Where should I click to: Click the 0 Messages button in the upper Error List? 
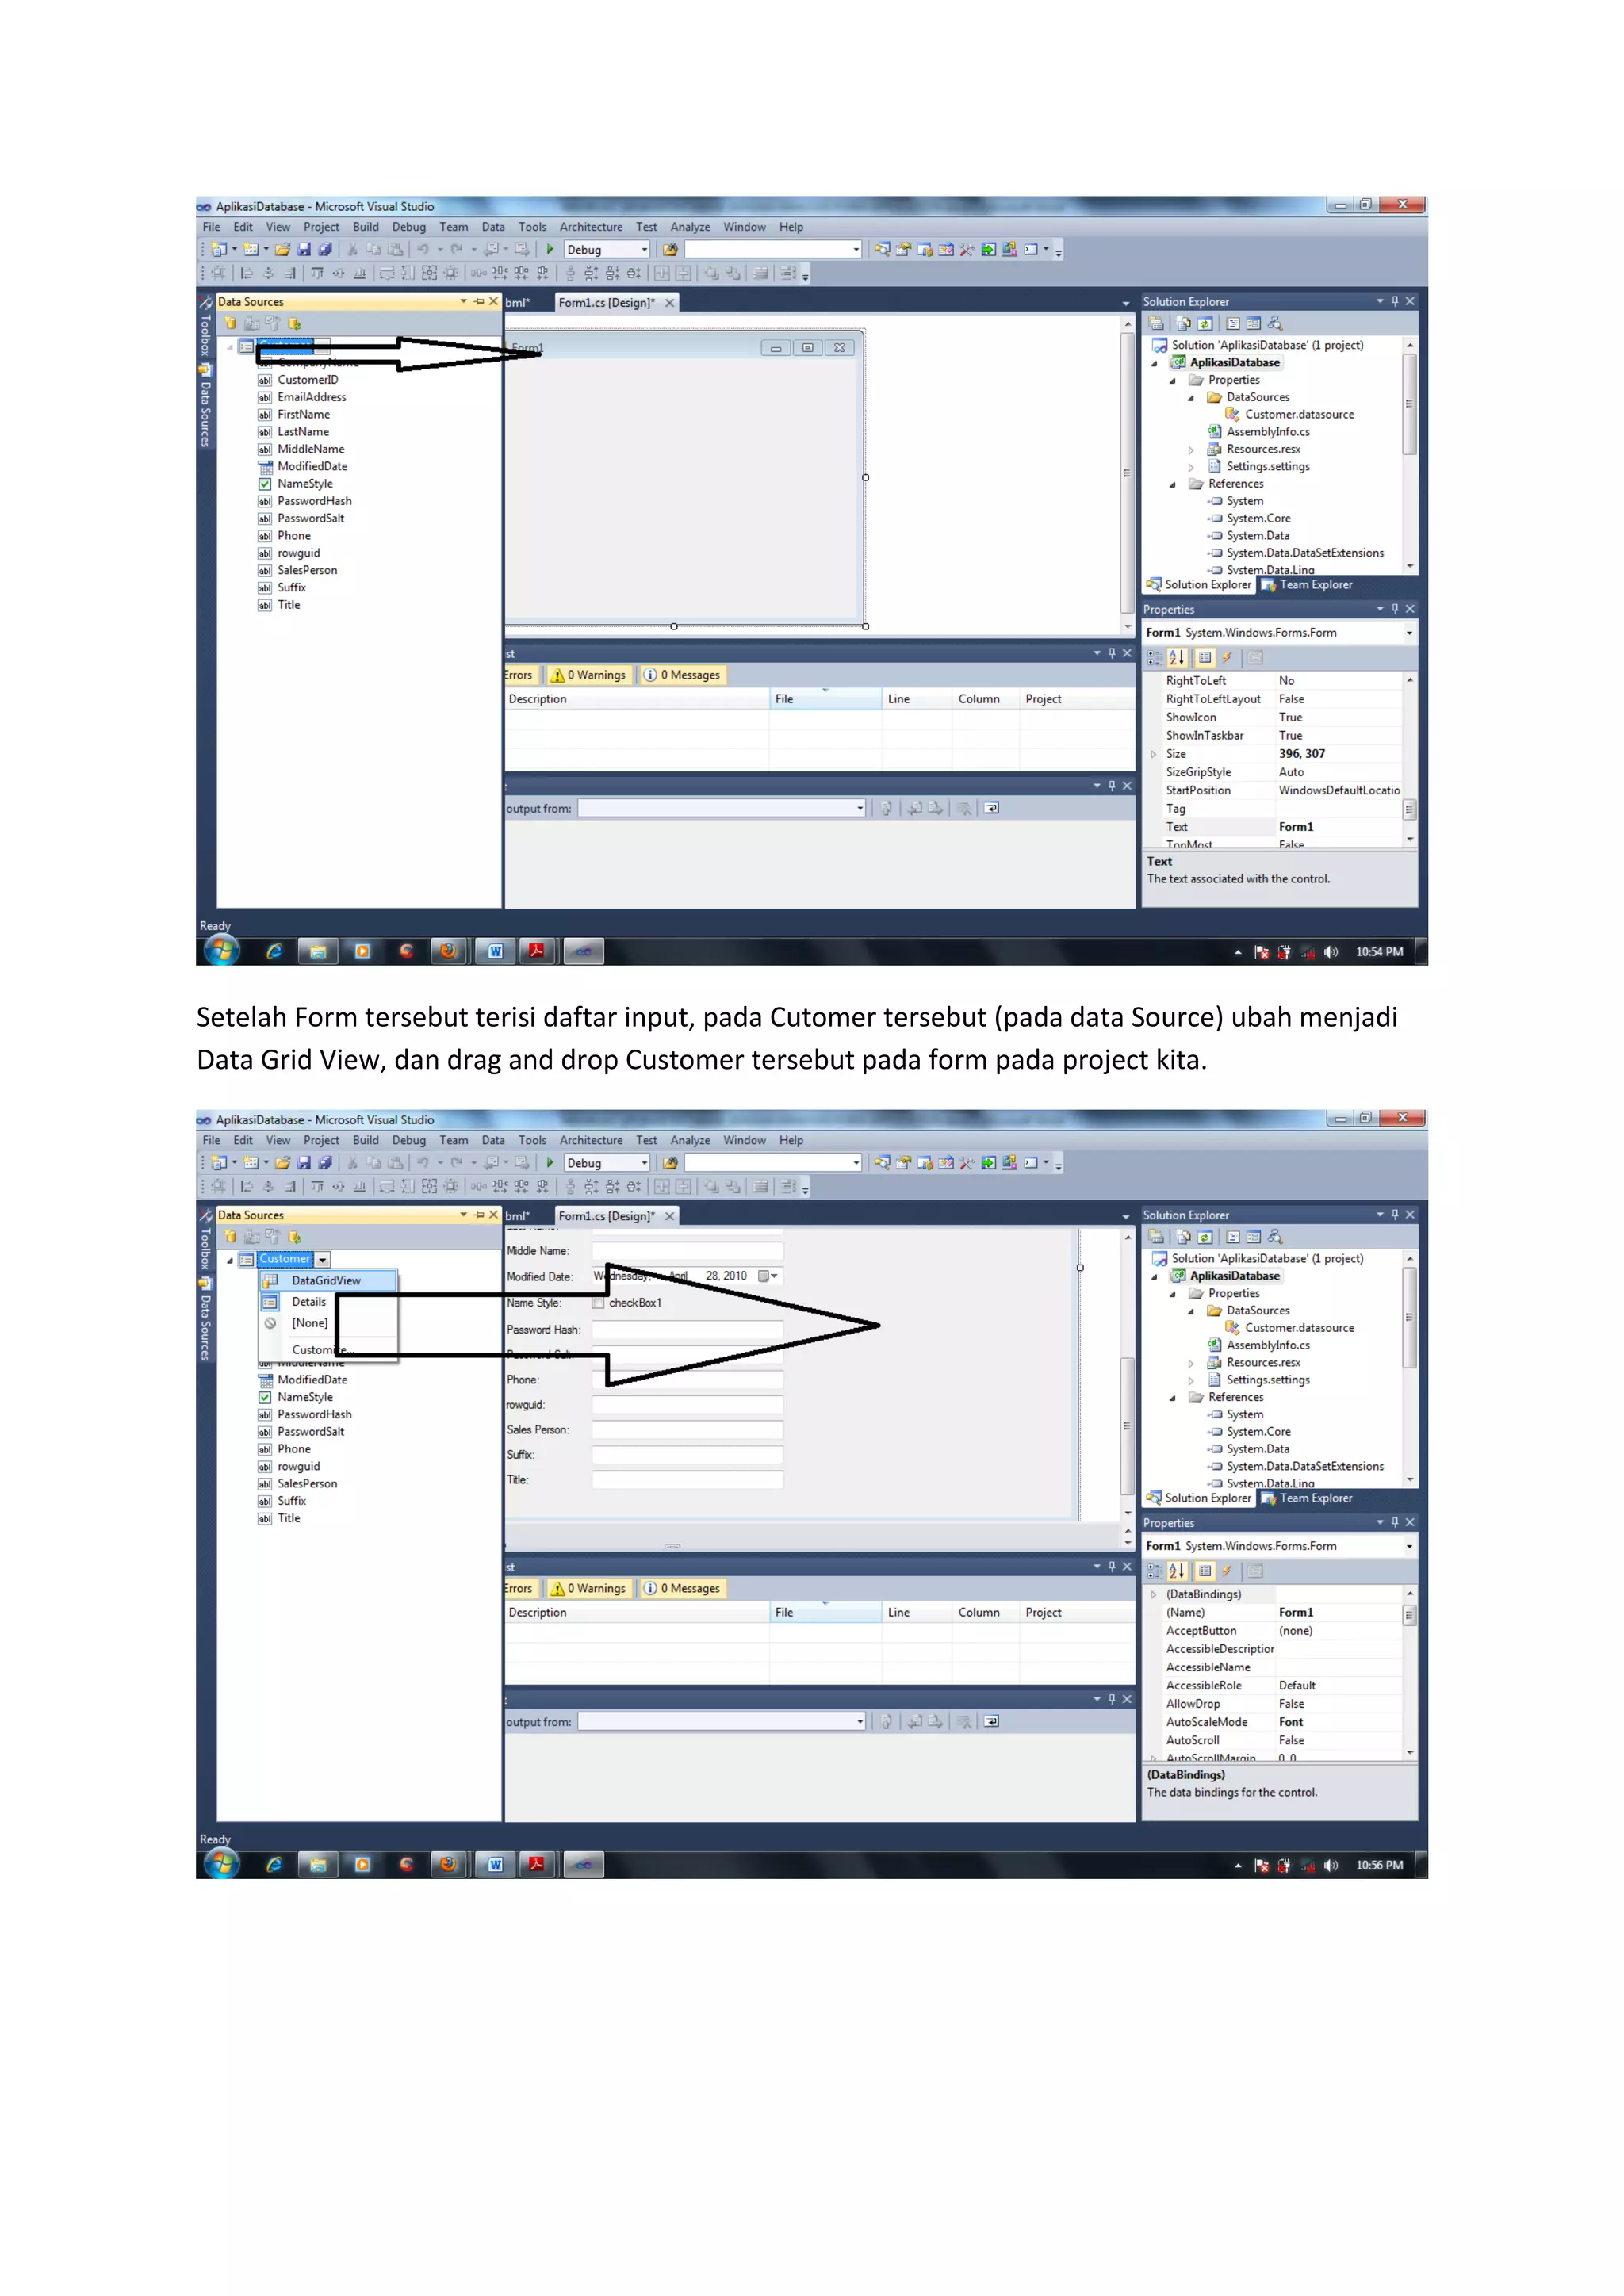(682, 675)
